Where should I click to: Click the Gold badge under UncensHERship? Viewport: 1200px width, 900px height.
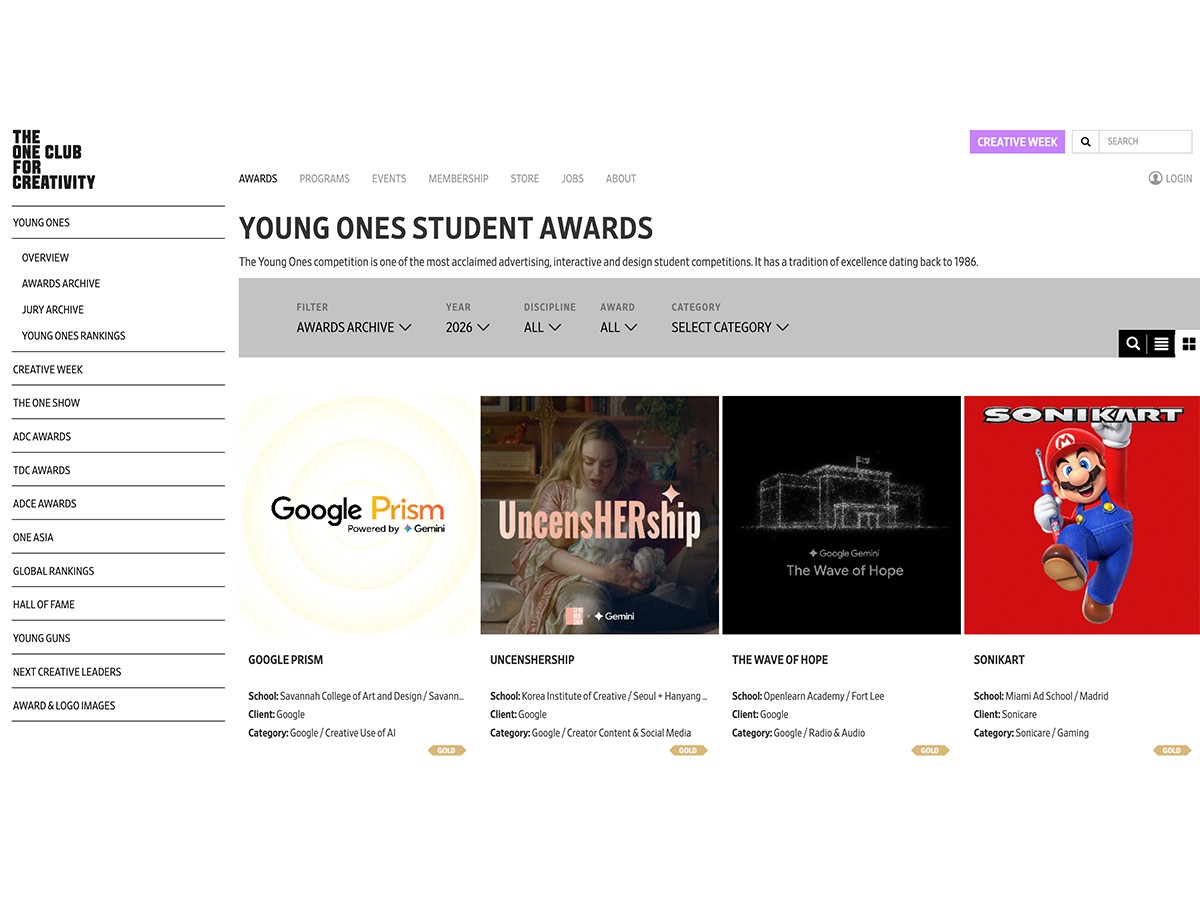click(x=688, y=750)
